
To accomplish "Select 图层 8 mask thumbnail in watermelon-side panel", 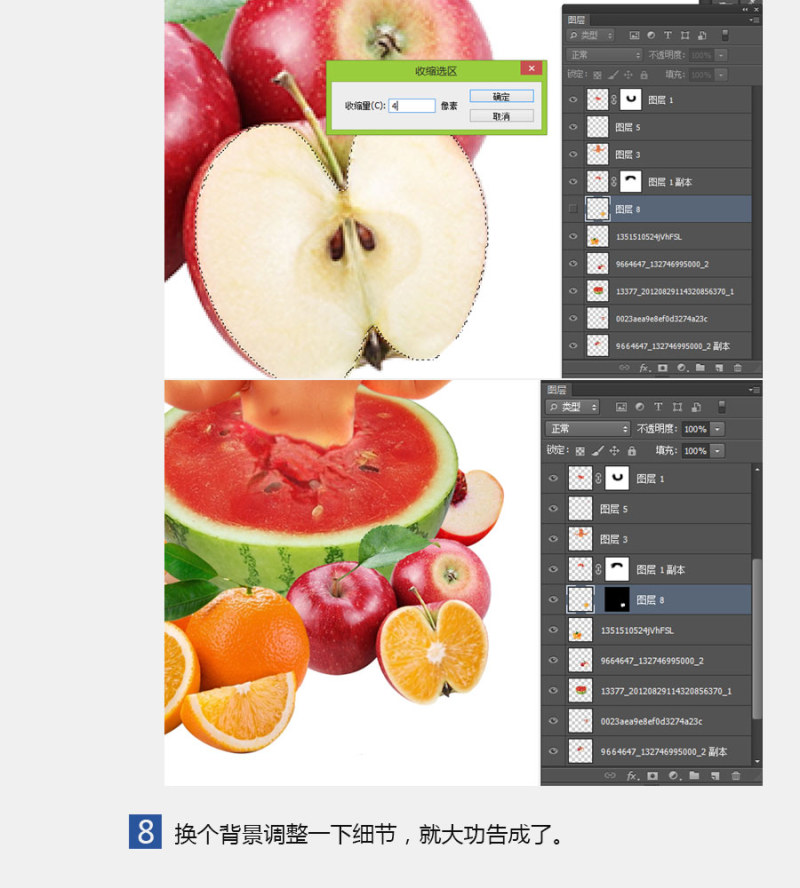I will pyautogui.click(x=617, y=600).
